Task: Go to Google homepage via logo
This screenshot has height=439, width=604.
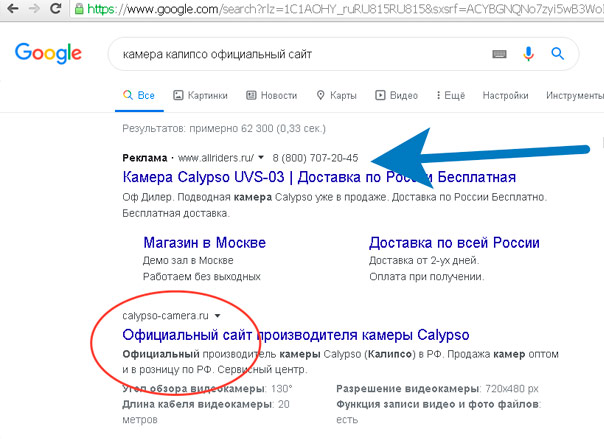Action: coord(49,53)
